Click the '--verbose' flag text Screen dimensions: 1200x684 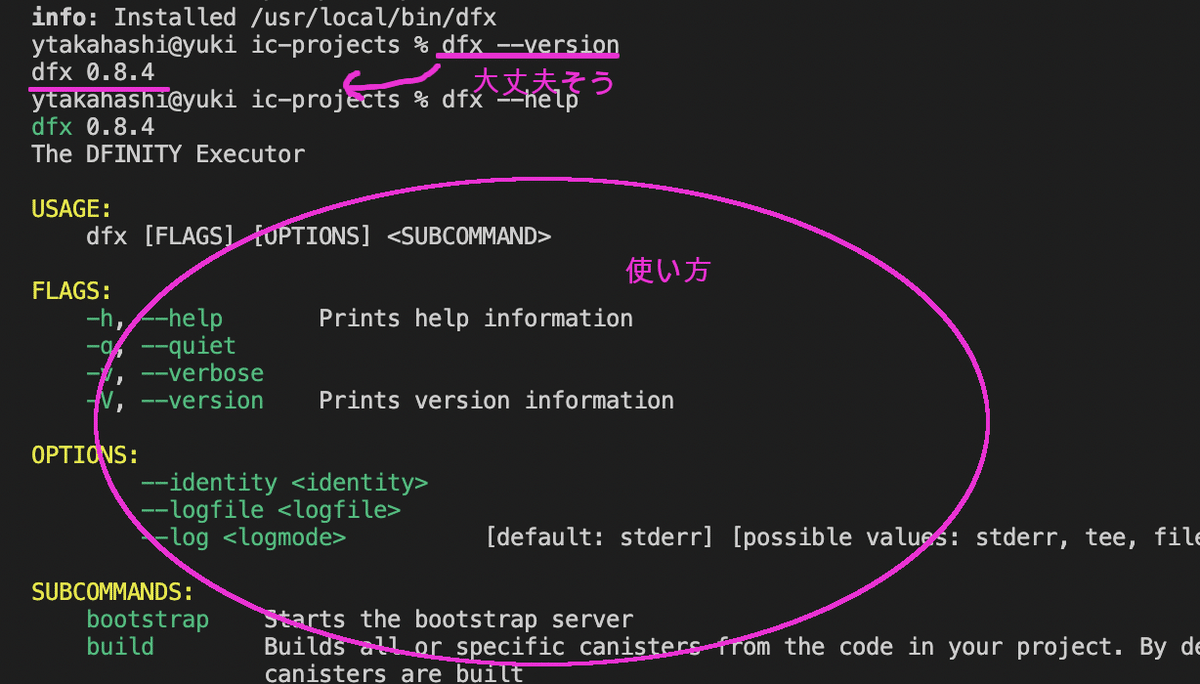[202, 373]
